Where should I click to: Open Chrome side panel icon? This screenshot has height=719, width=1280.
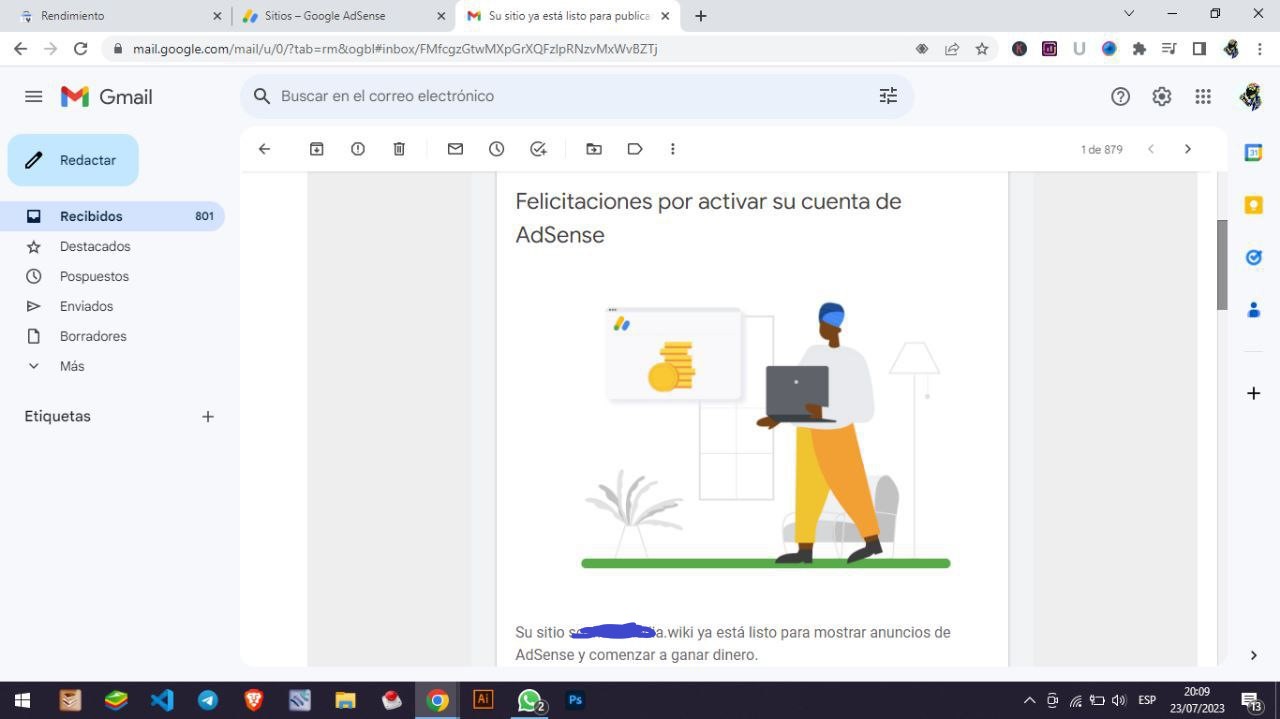pyautogui.click(x=1199, y=48)
